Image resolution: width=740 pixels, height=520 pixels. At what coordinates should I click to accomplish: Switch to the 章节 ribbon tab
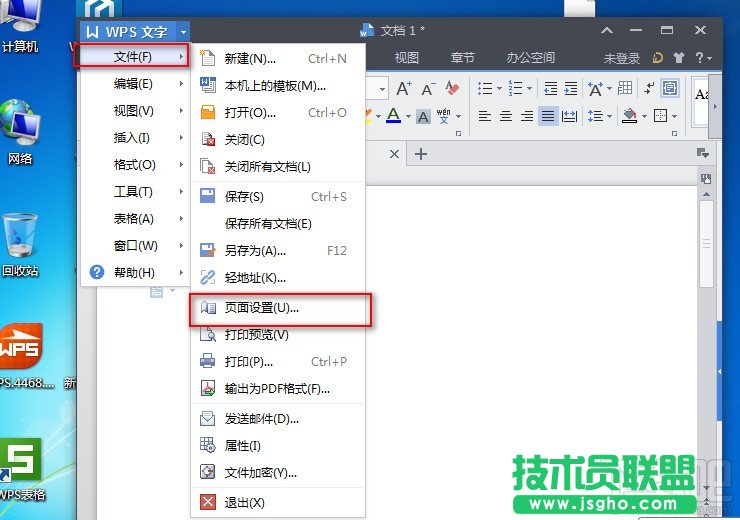click(462, 58)
